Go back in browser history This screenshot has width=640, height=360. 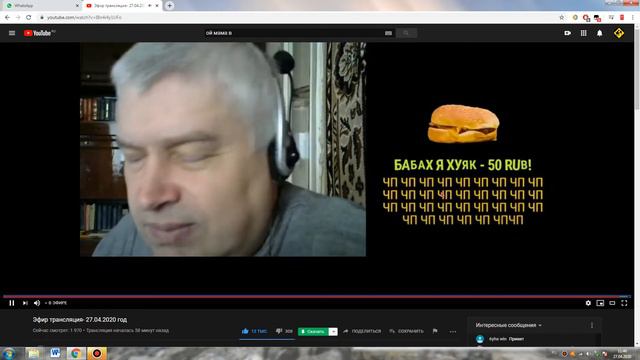pos(7,18)
